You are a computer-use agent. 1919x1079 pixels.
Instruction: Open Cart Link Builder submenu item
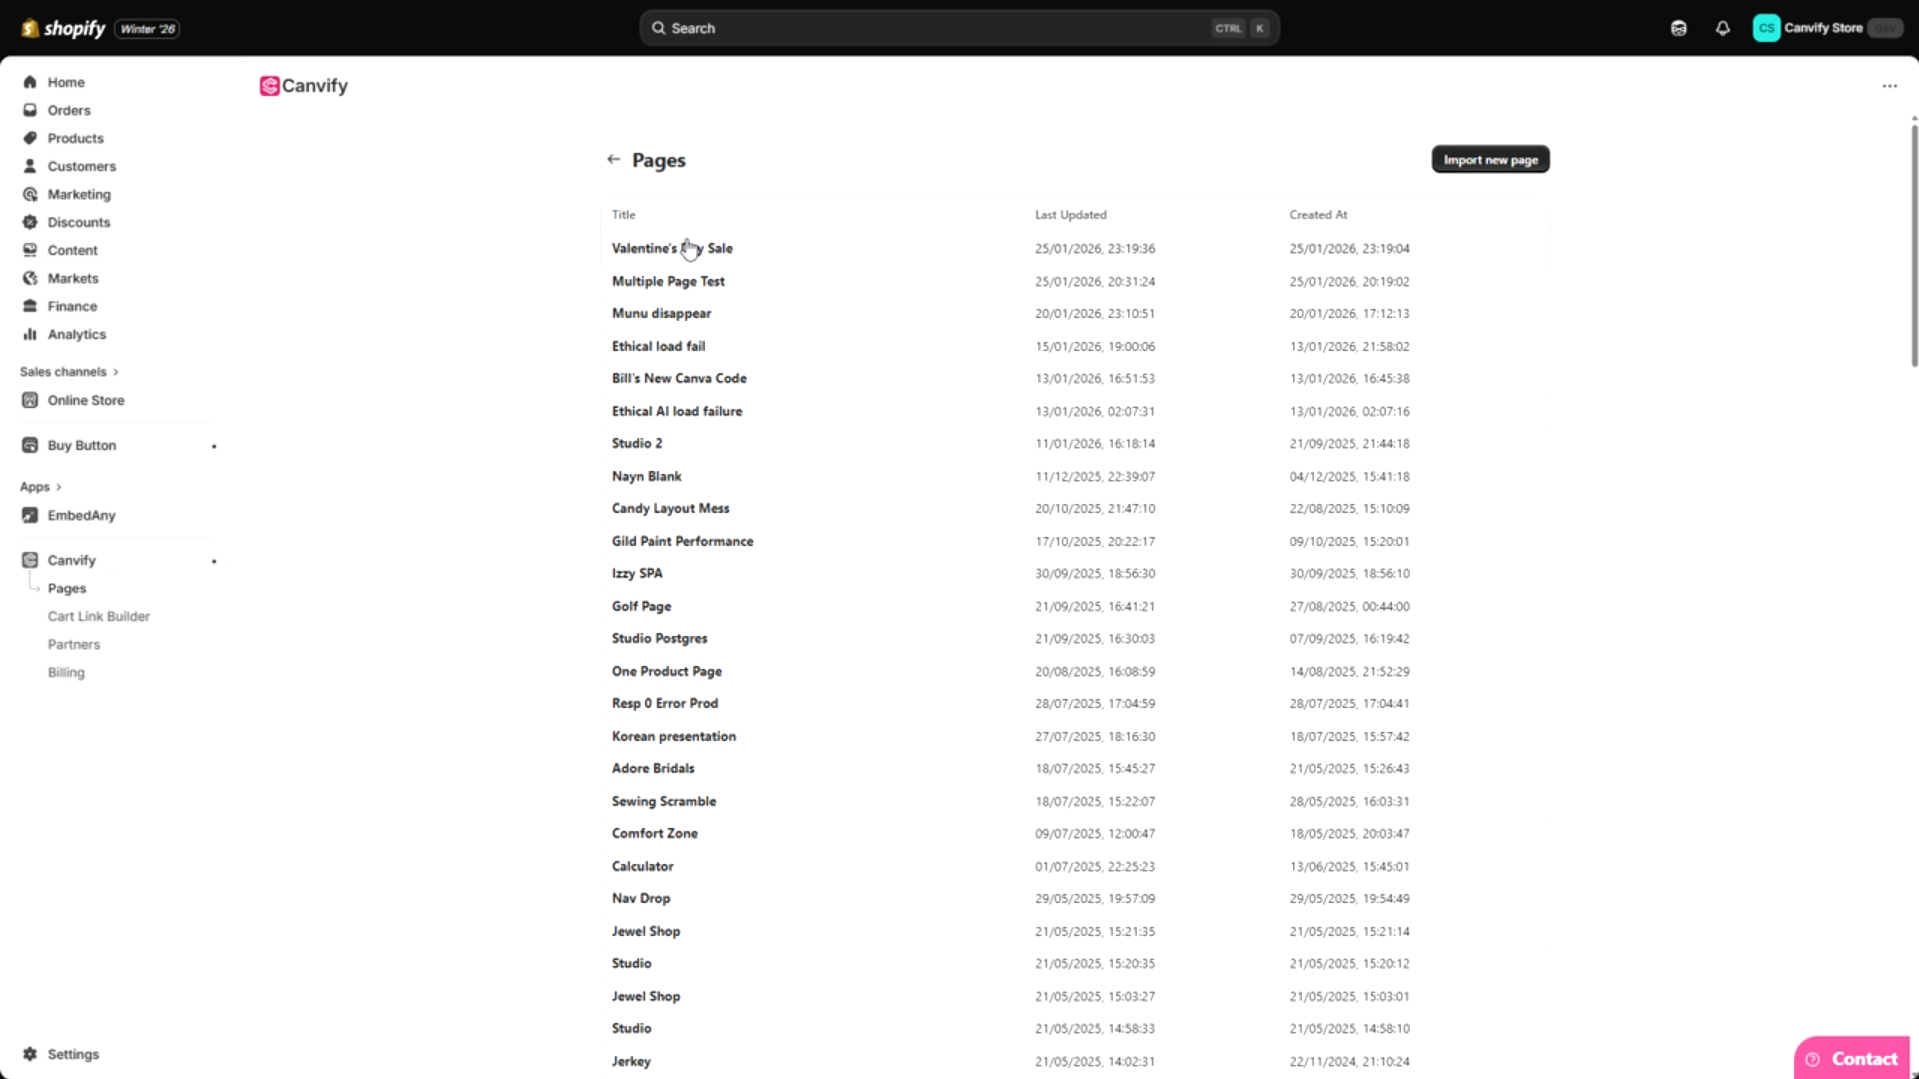[x=98, y=616]
